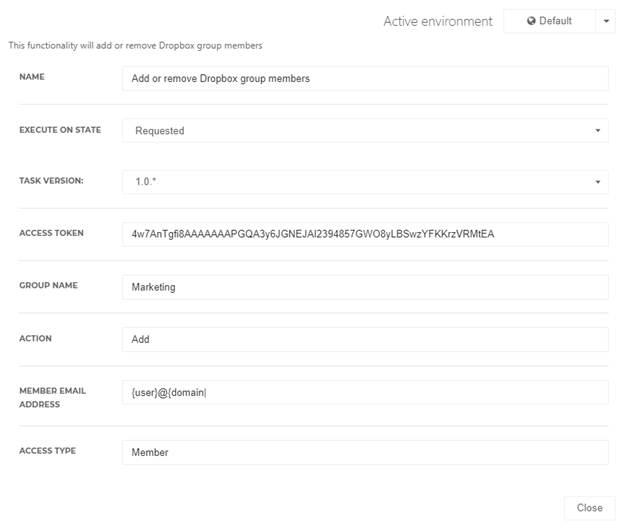Viewport: 624px width, 531px height.
Task: Click the Access Token label
Action: pos(51,233)
